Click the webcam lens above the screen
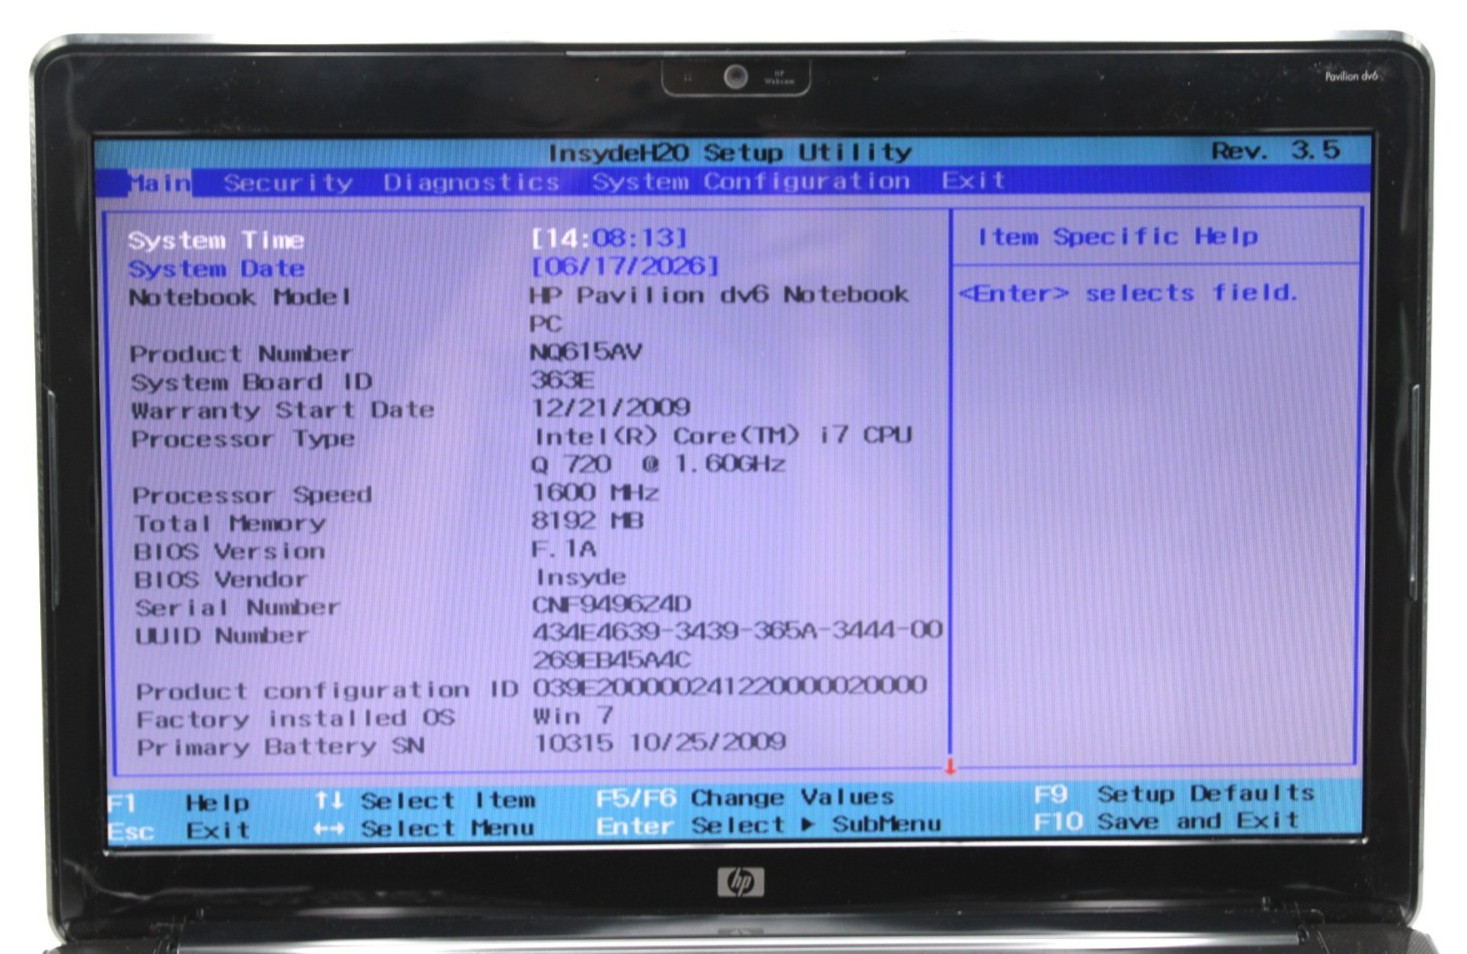1467x954 pixels. 736,76
